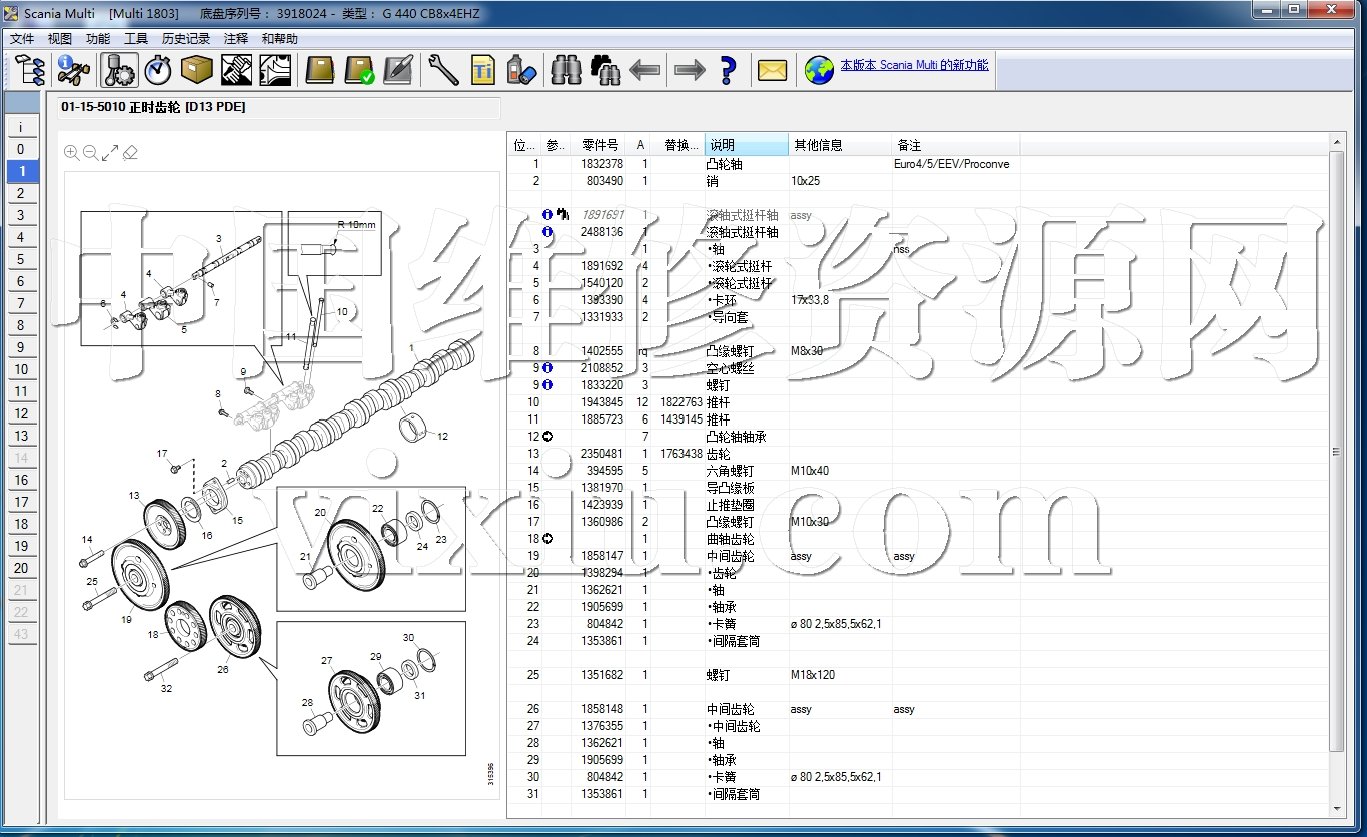This screenshot has height=837, width=1367.
Task: Click the wrench tool icon
Action: [x=443, y=70]
